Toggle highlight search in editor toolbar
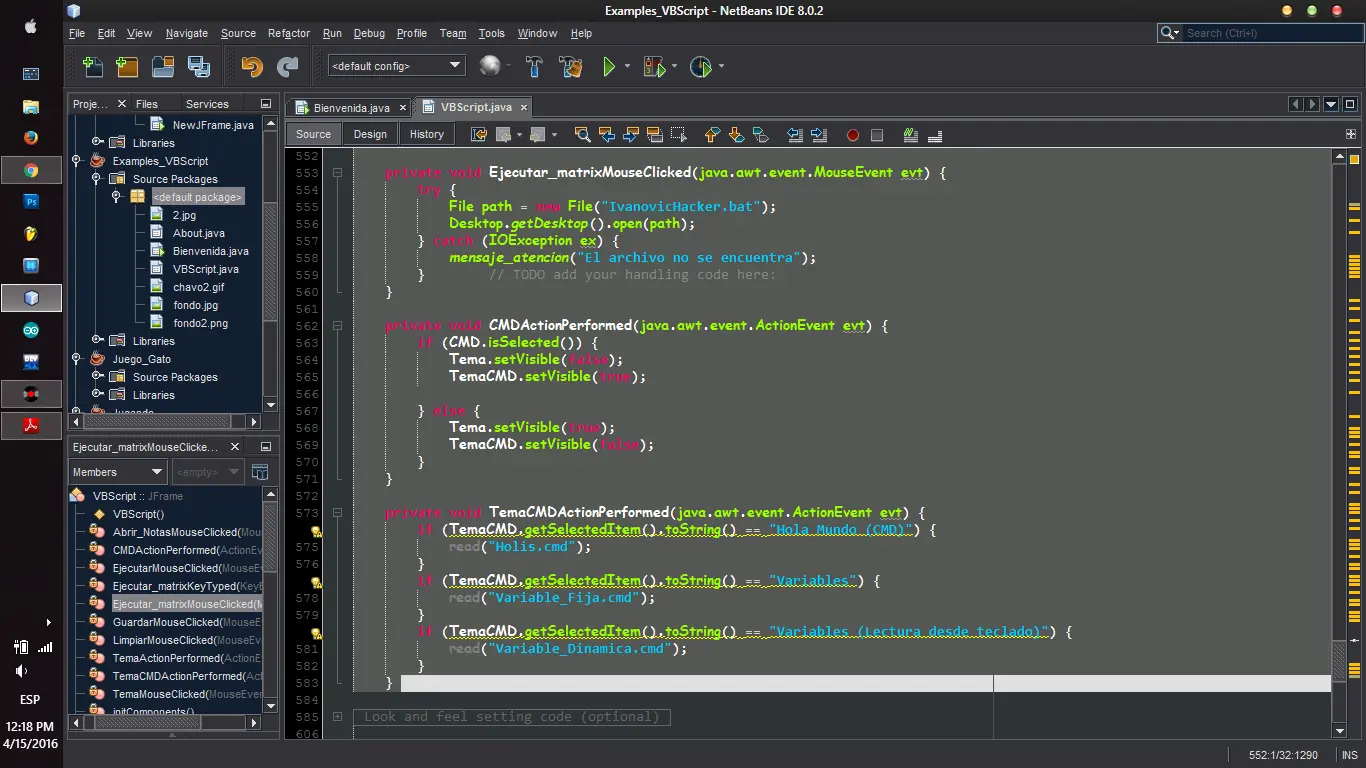Viewport: 1366px width, 768px height. pyautogui.click(x=654, y=135)
